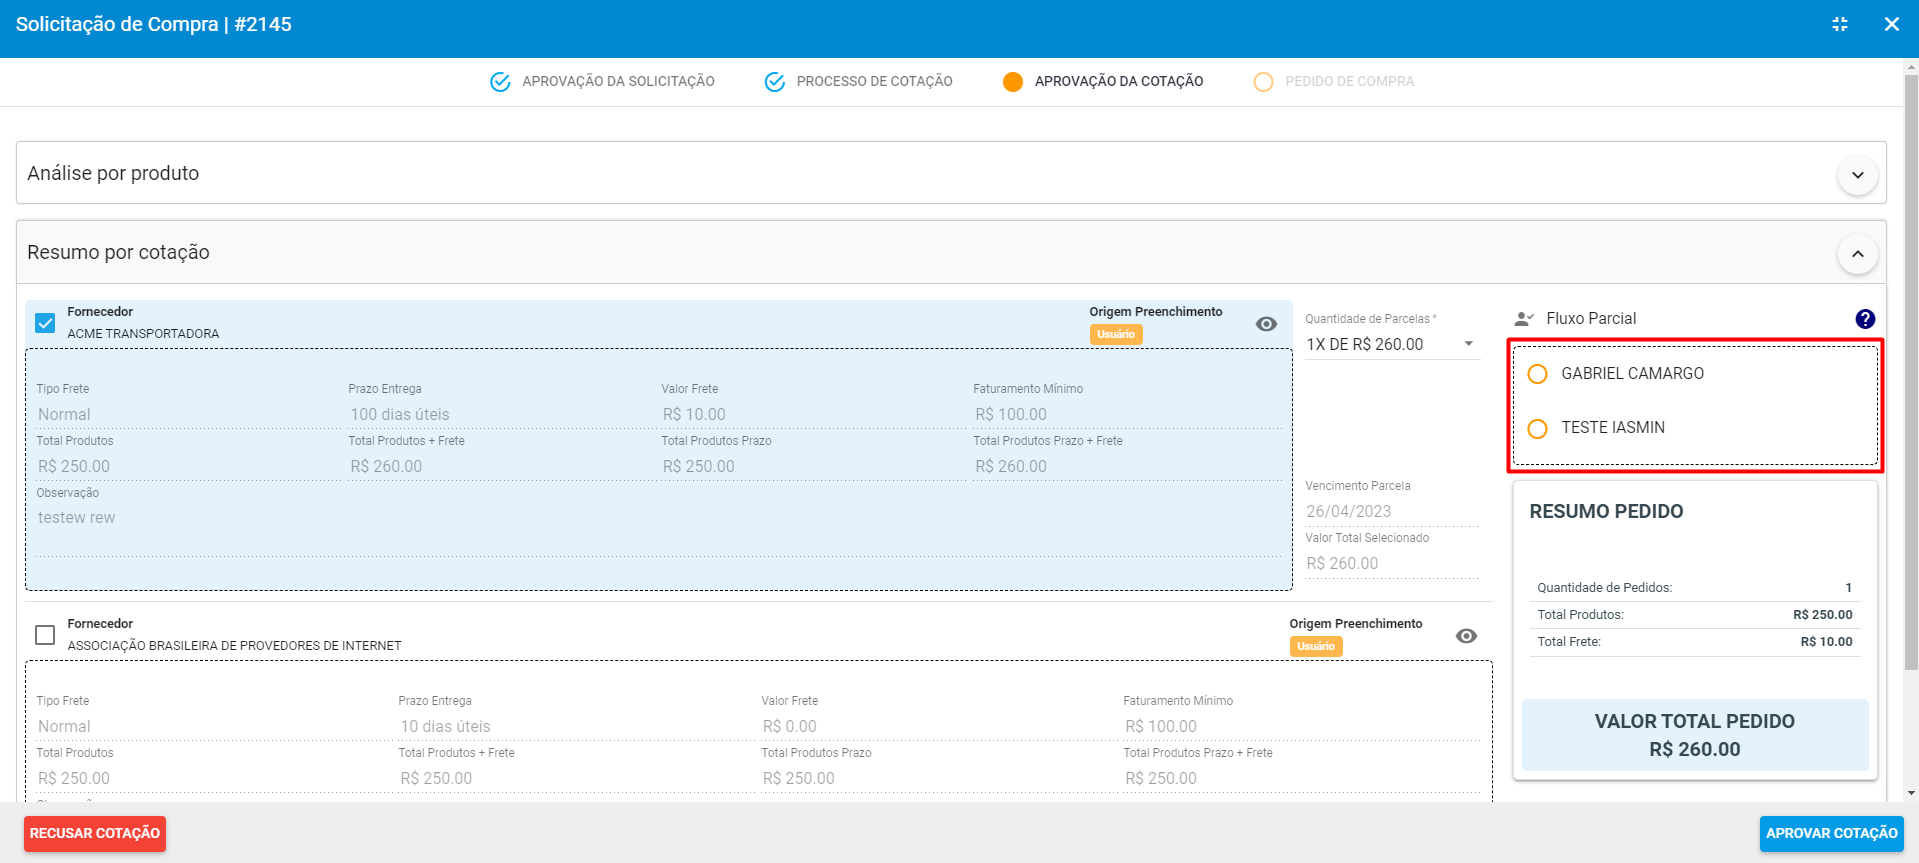Select the TESTE IASMIN radio option
This screenshot has width=1919, height=863.
point(1538,428)
